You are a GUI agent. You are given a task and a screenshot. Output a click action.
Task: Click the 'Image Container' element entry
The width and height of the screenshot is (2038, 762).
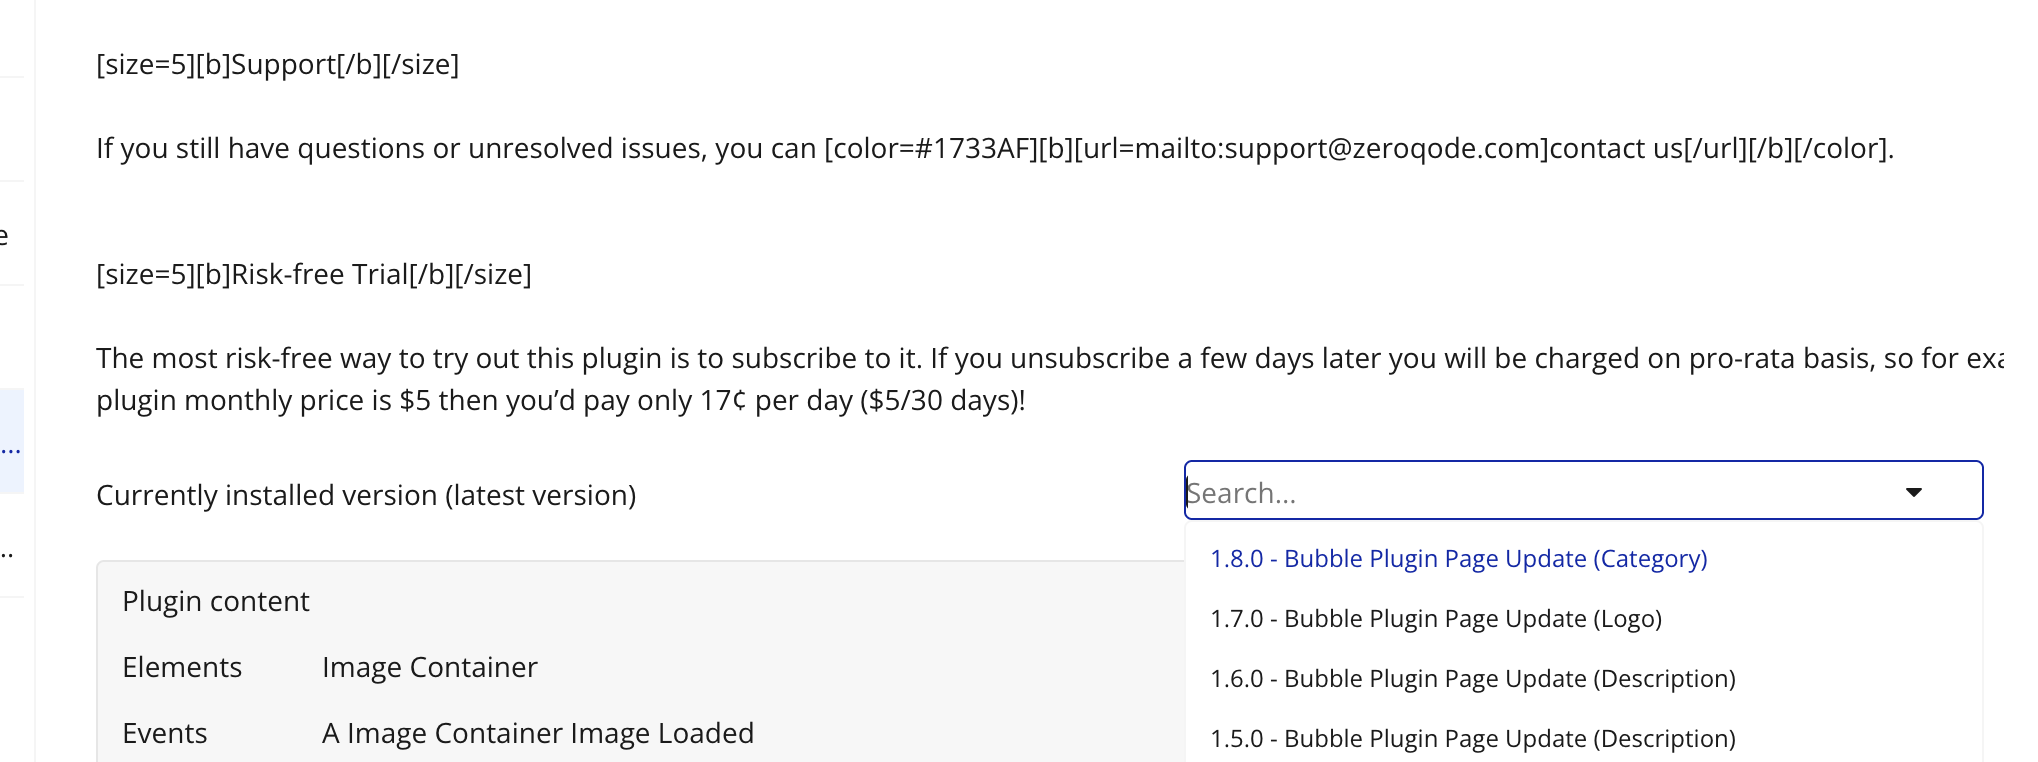(429, 667)
